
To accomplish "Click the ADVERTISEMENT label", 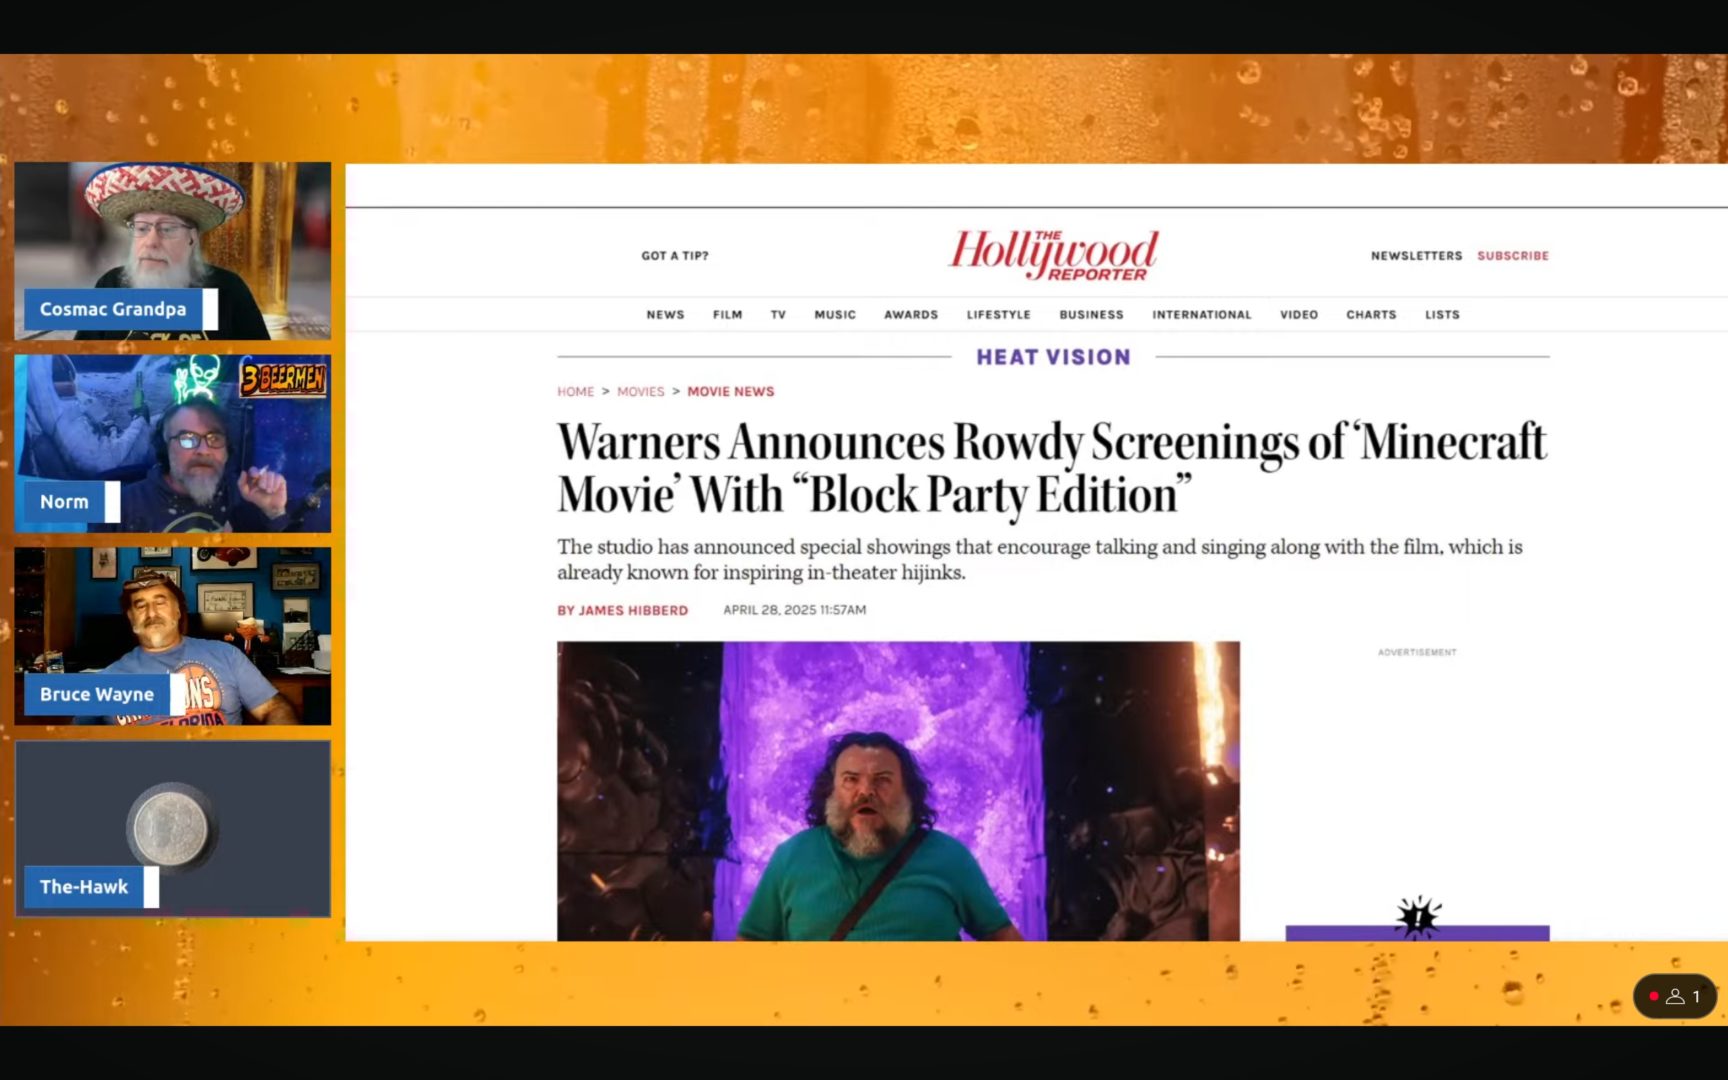I will [x=1417, y=652].
